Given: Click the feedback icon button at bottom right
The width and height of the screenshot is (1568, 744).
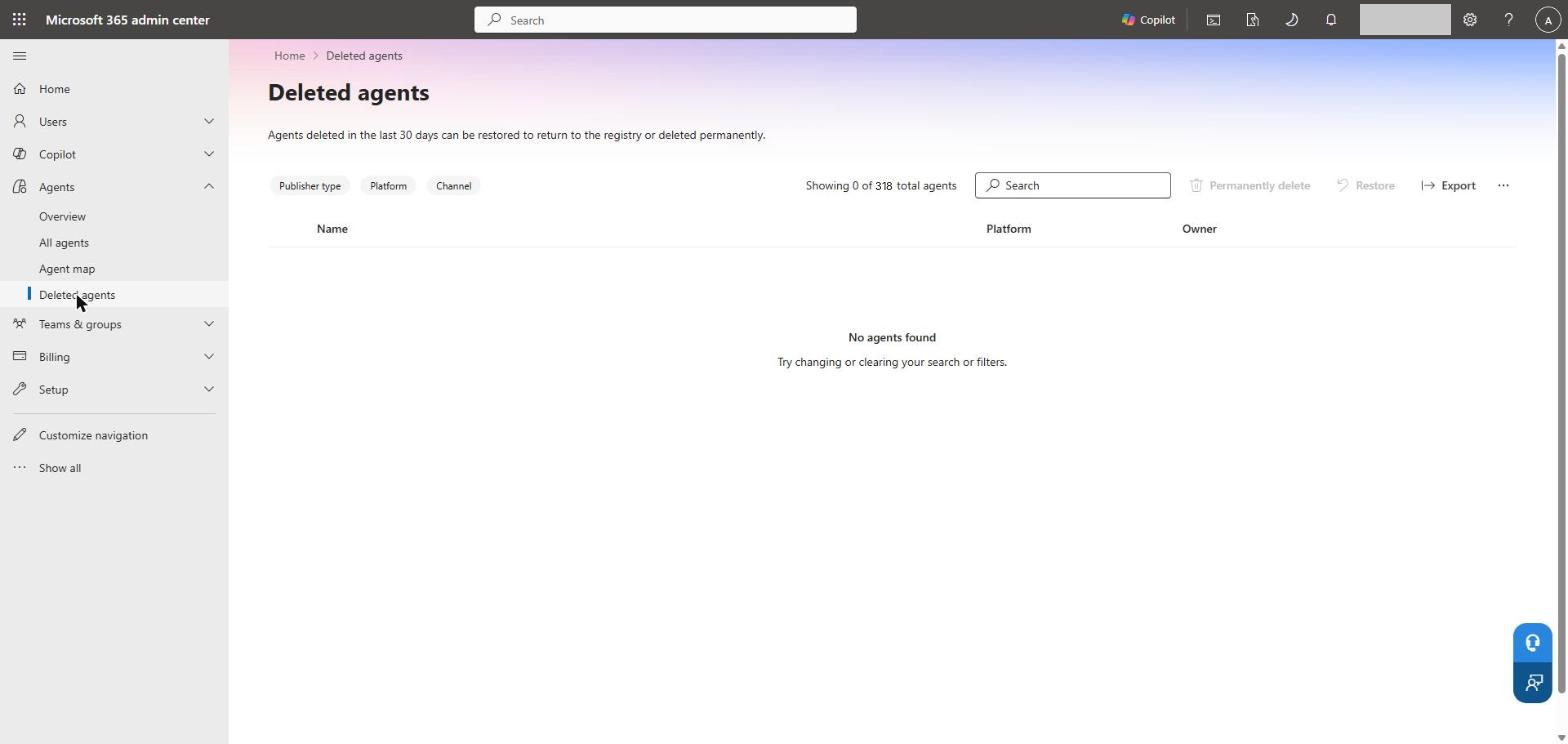Looking at the screenshot, I should [x=1532, y=683].
